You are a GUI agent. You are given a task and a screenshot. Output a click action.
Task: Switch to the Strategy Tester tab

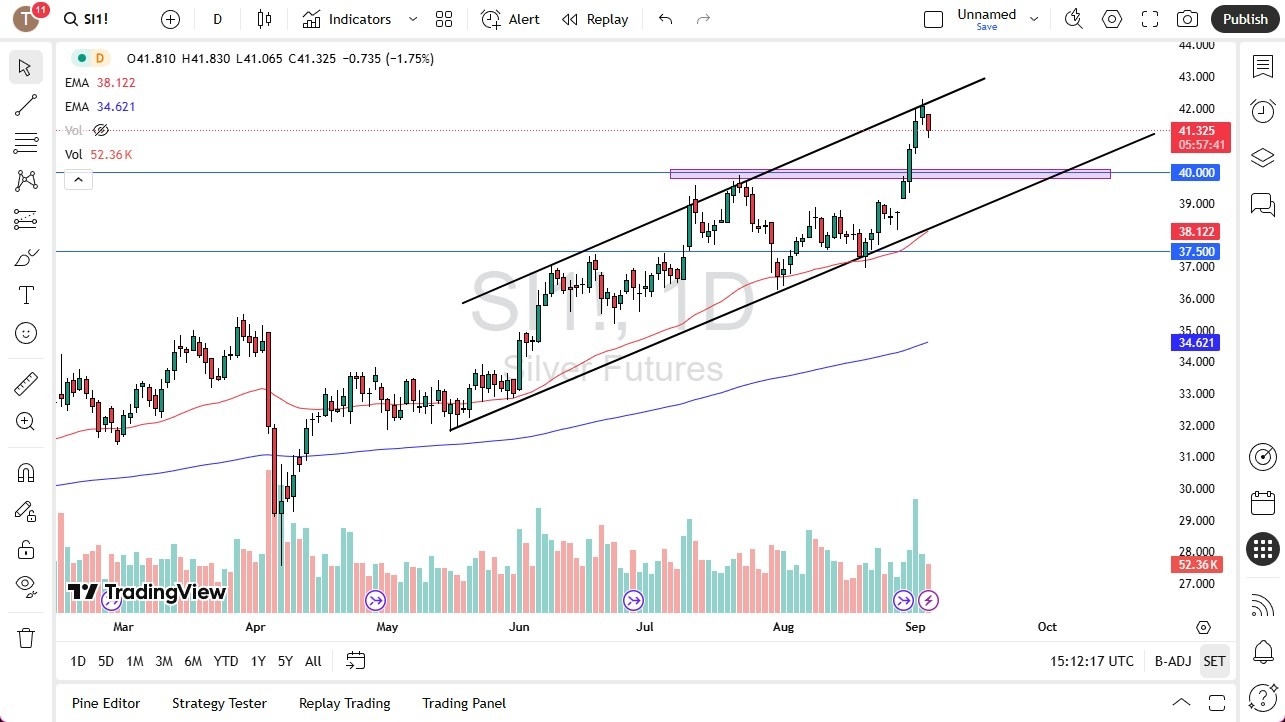click(x=219, y=703)
